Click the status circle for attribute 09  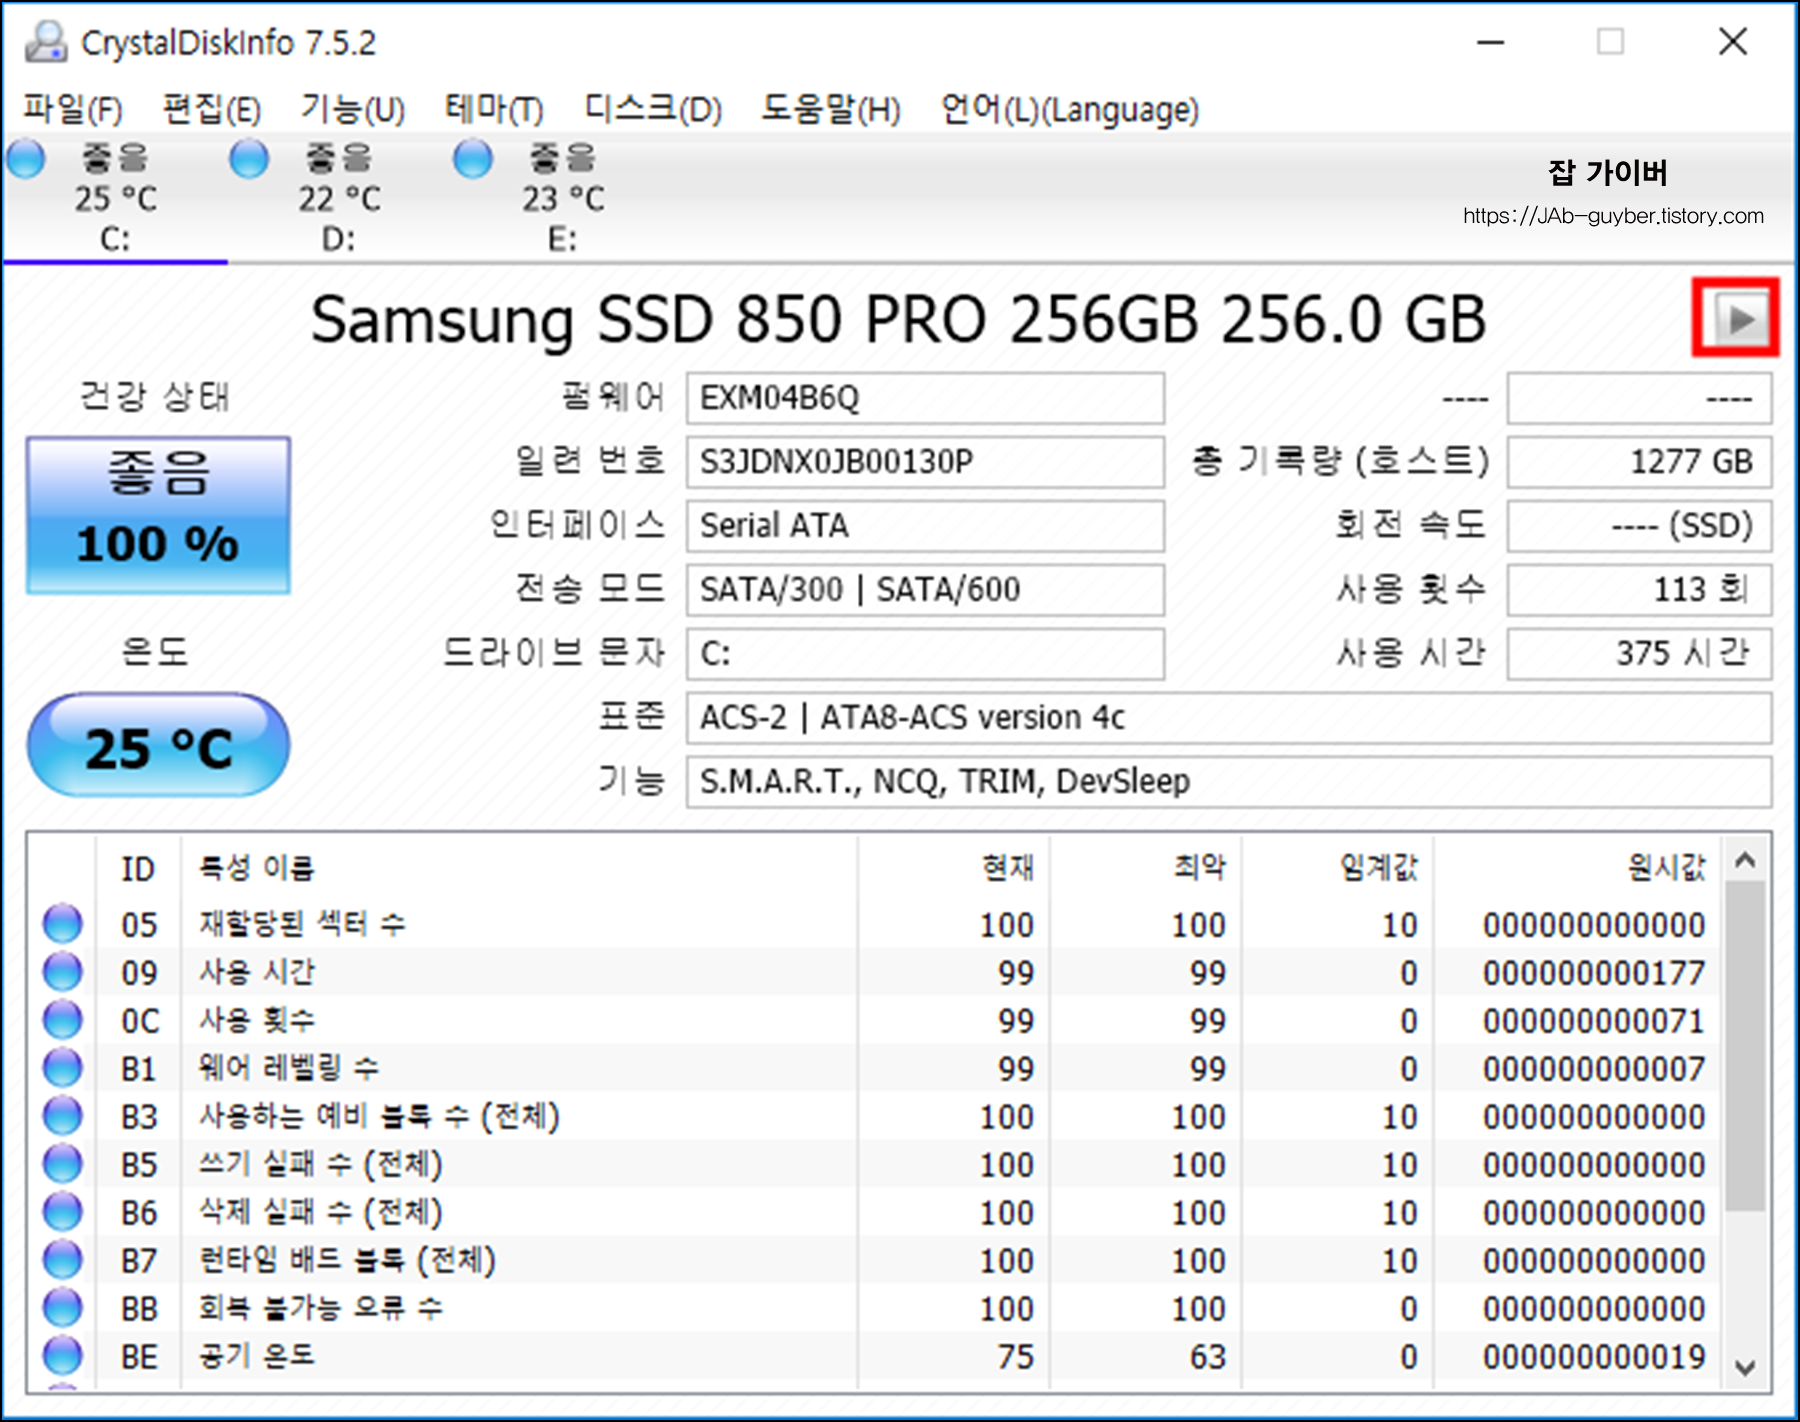click(63, 971)
